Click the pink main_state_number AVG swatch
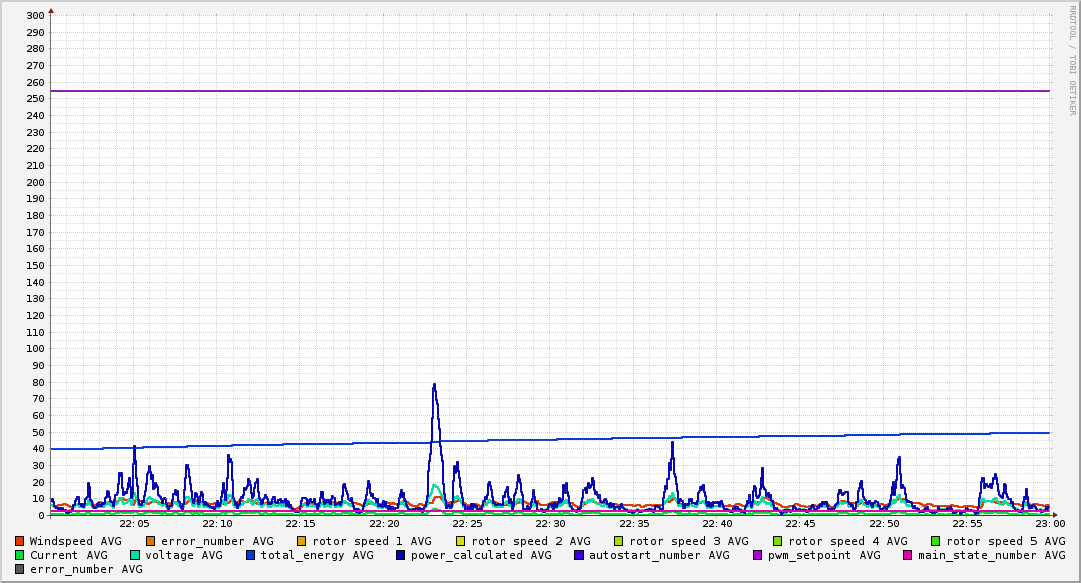 (908, 555)
